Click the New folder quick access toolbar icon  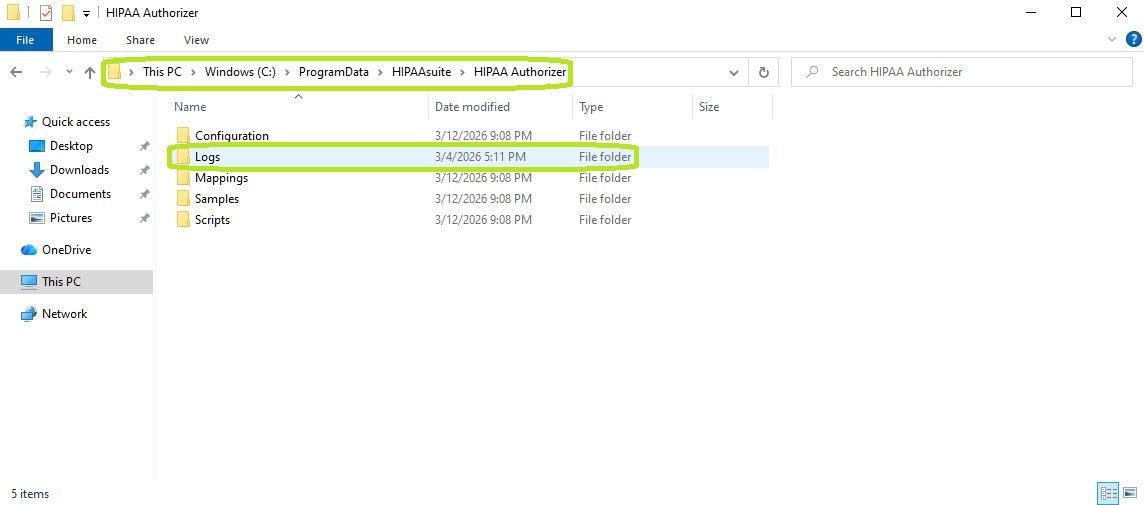(x=69, y=13)
